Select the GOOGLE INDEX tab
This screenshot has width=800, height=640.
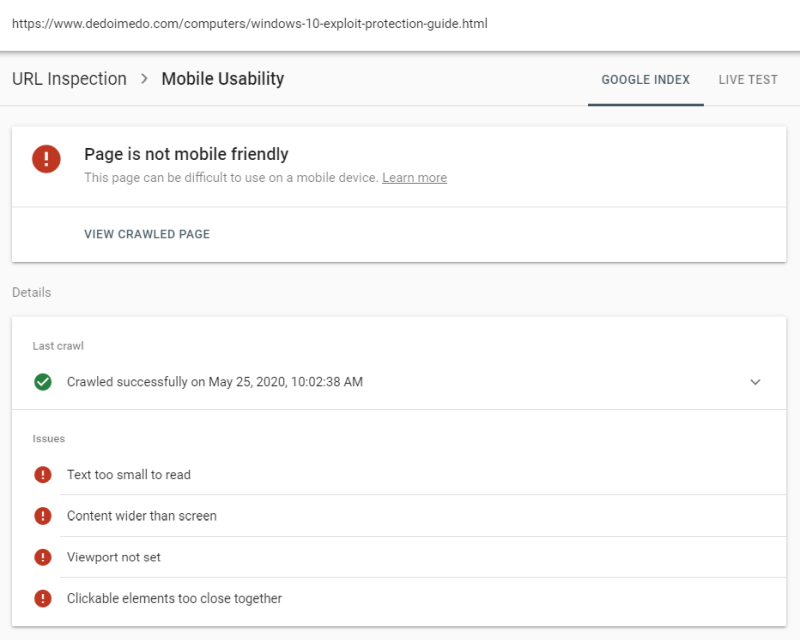coord(645,79)
